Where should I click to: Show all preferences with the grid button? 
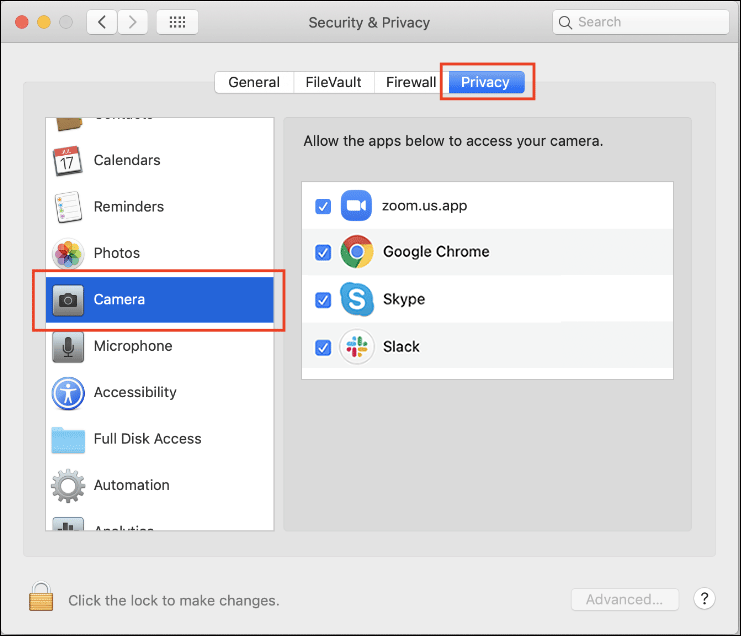[x=177, y=22]
